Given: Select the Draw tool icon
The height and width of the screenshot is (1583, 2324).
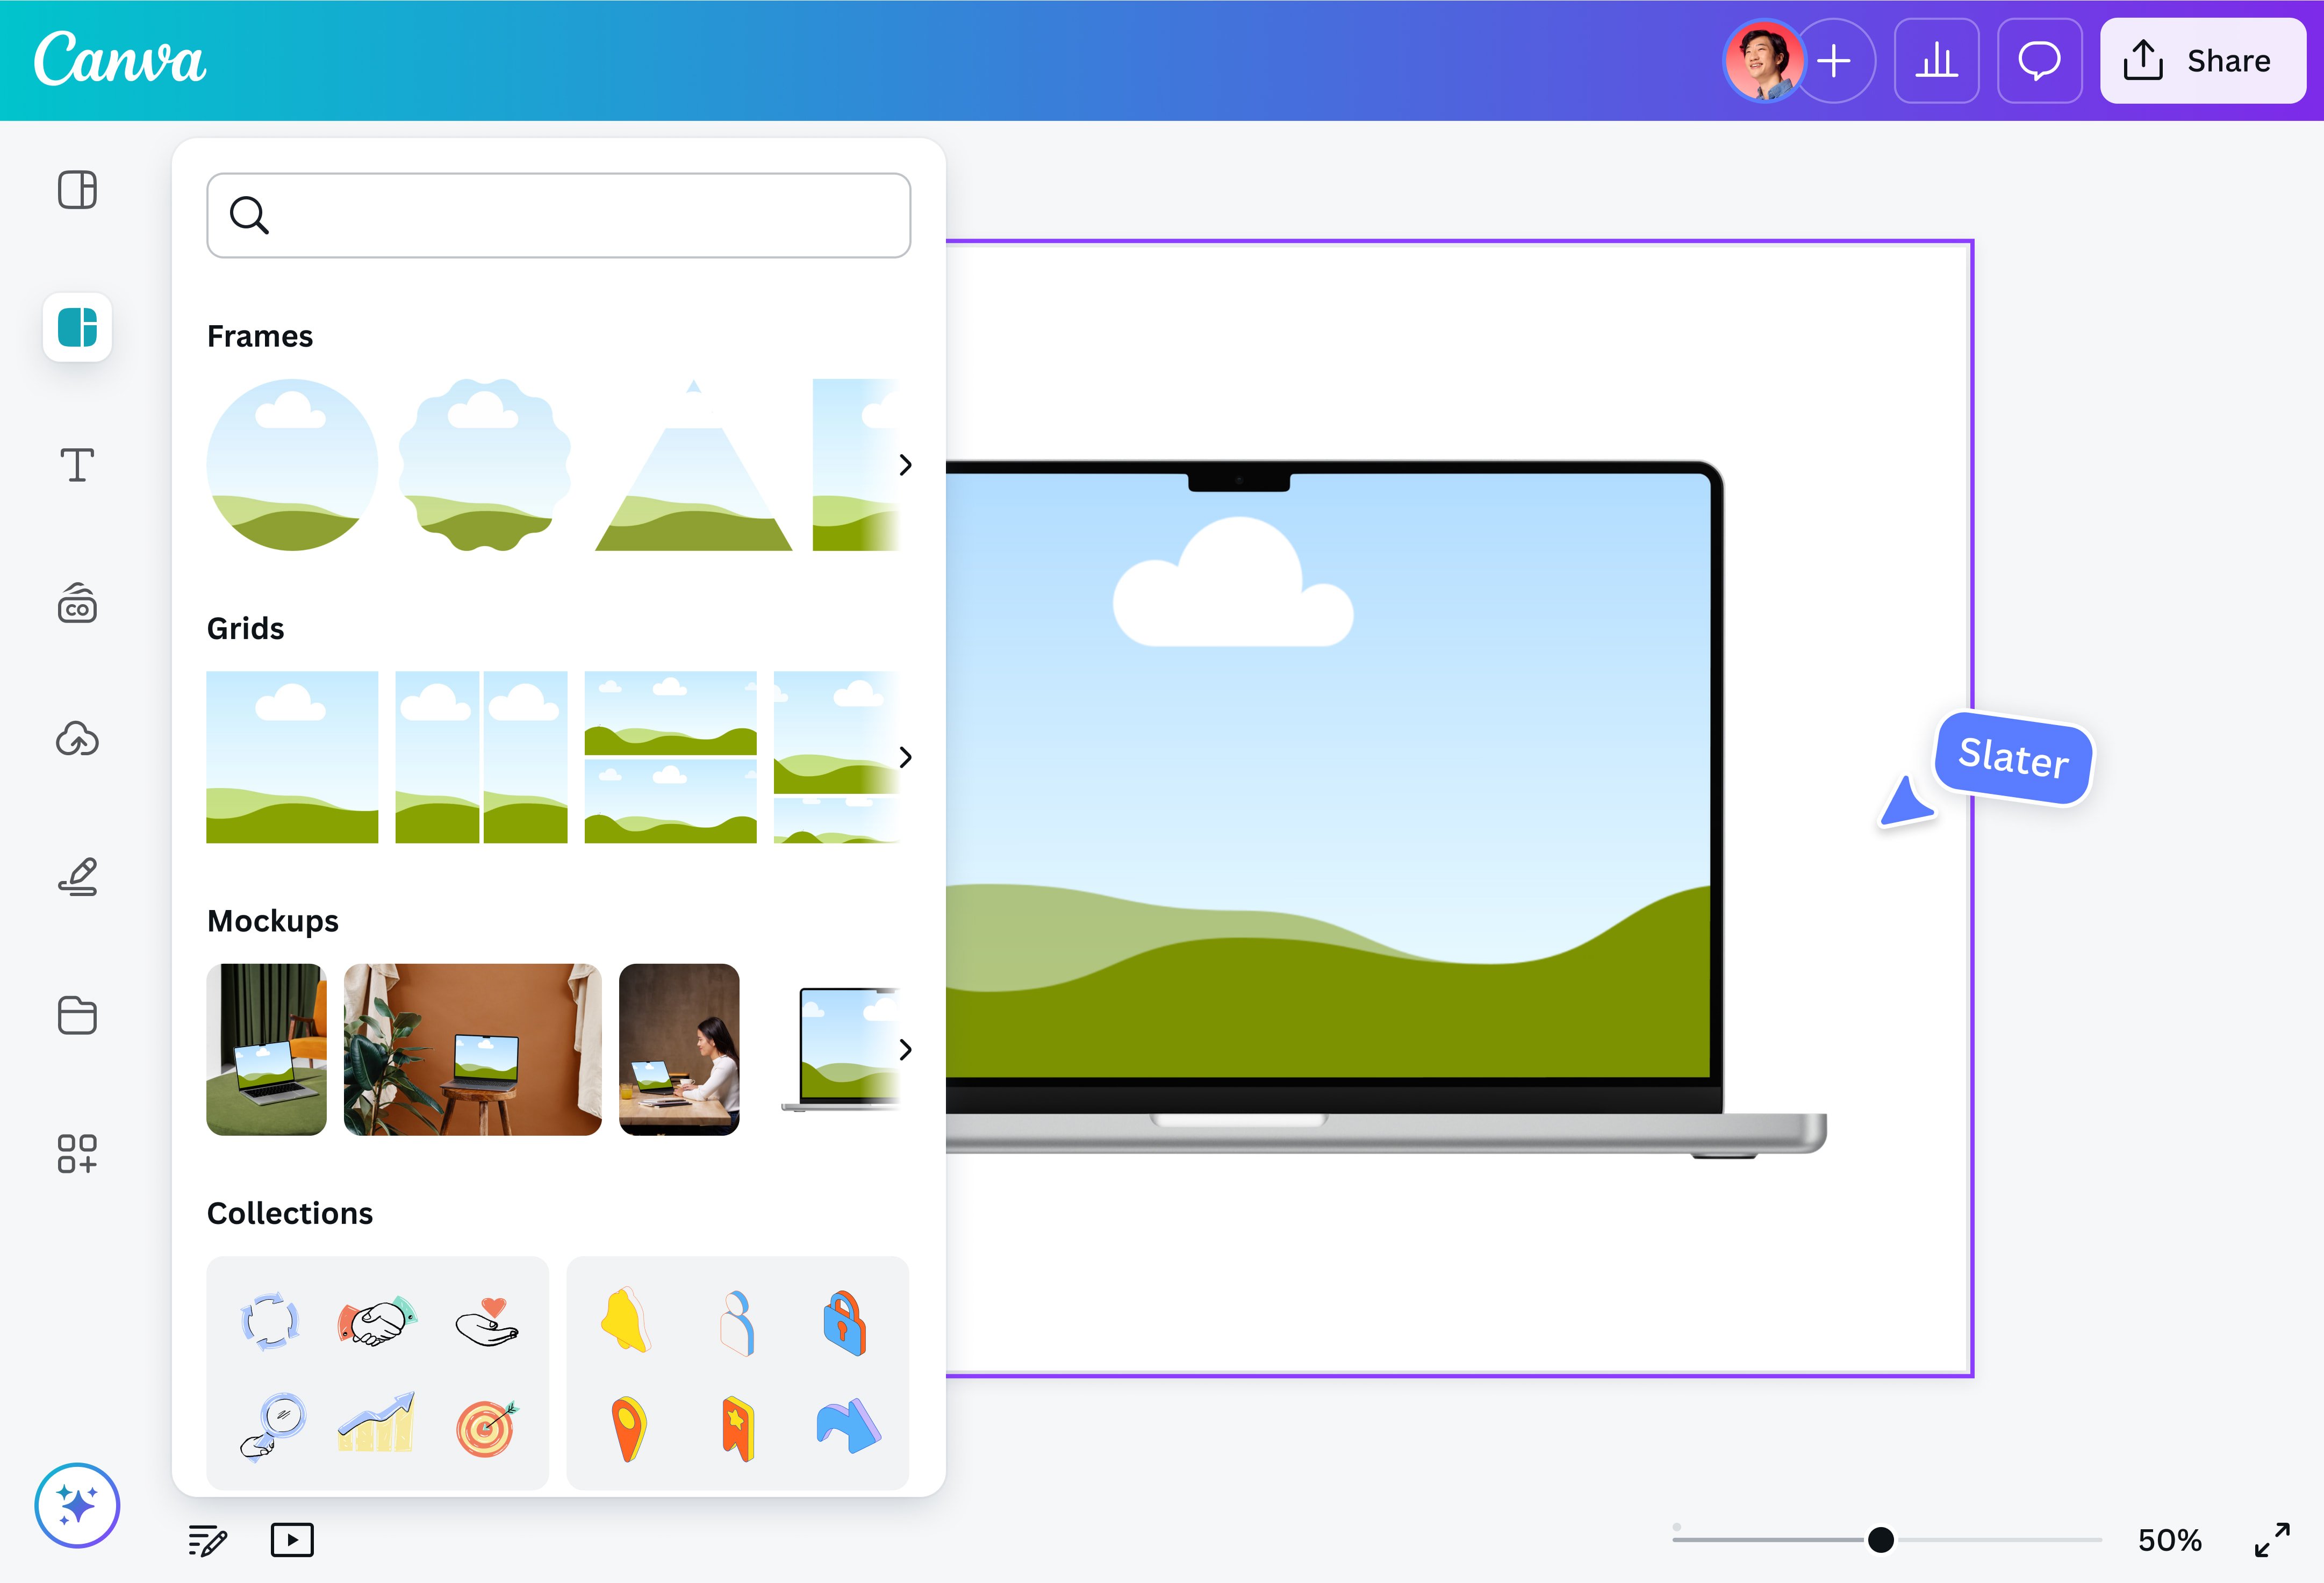Looking at the screenshot, I should coord(77,877).
